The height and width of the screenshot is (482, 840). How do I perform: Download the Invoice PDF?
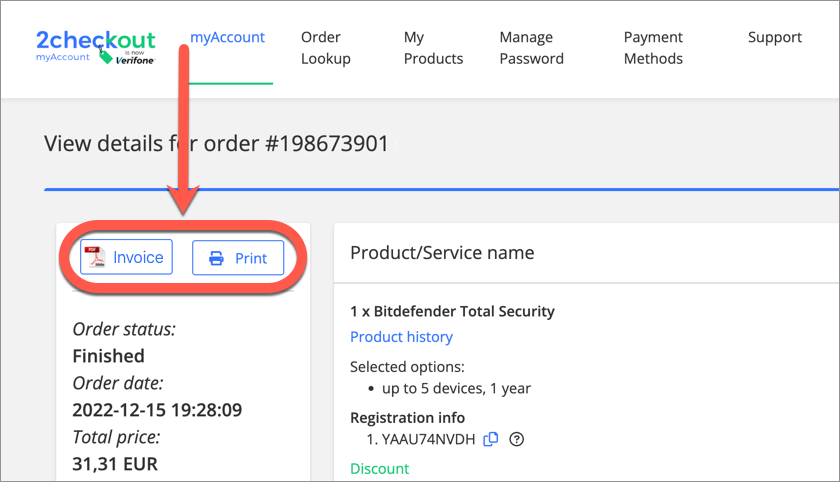126,257
